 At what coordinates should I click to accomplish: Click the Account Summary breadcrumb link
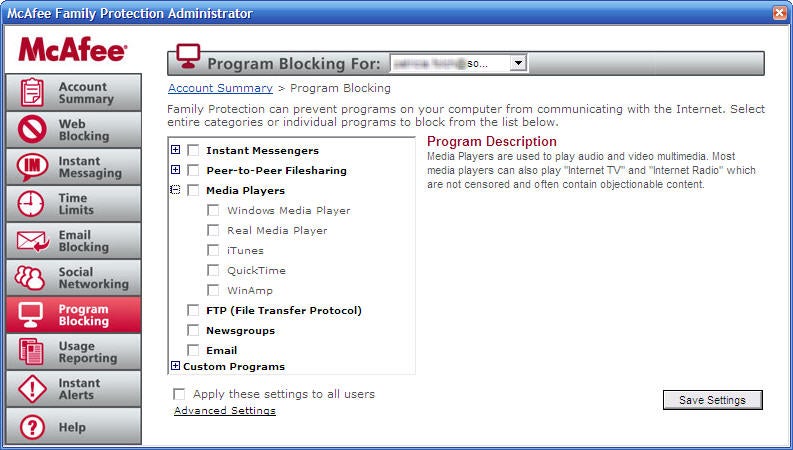[221, 88]
